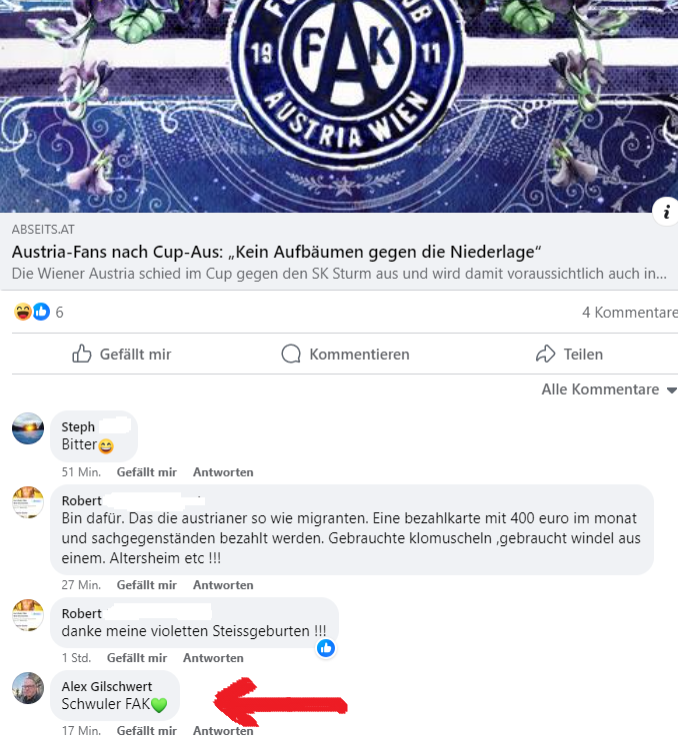678x750 pixels.
Task: Open Alex Gilschwert's profile picture
Action: (28, 688)
